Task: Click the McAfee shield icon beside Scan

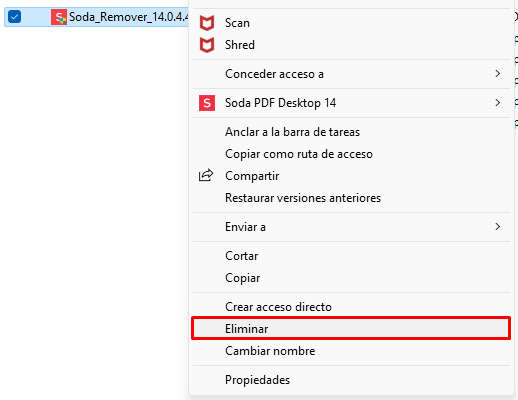Action: (207, 23)
